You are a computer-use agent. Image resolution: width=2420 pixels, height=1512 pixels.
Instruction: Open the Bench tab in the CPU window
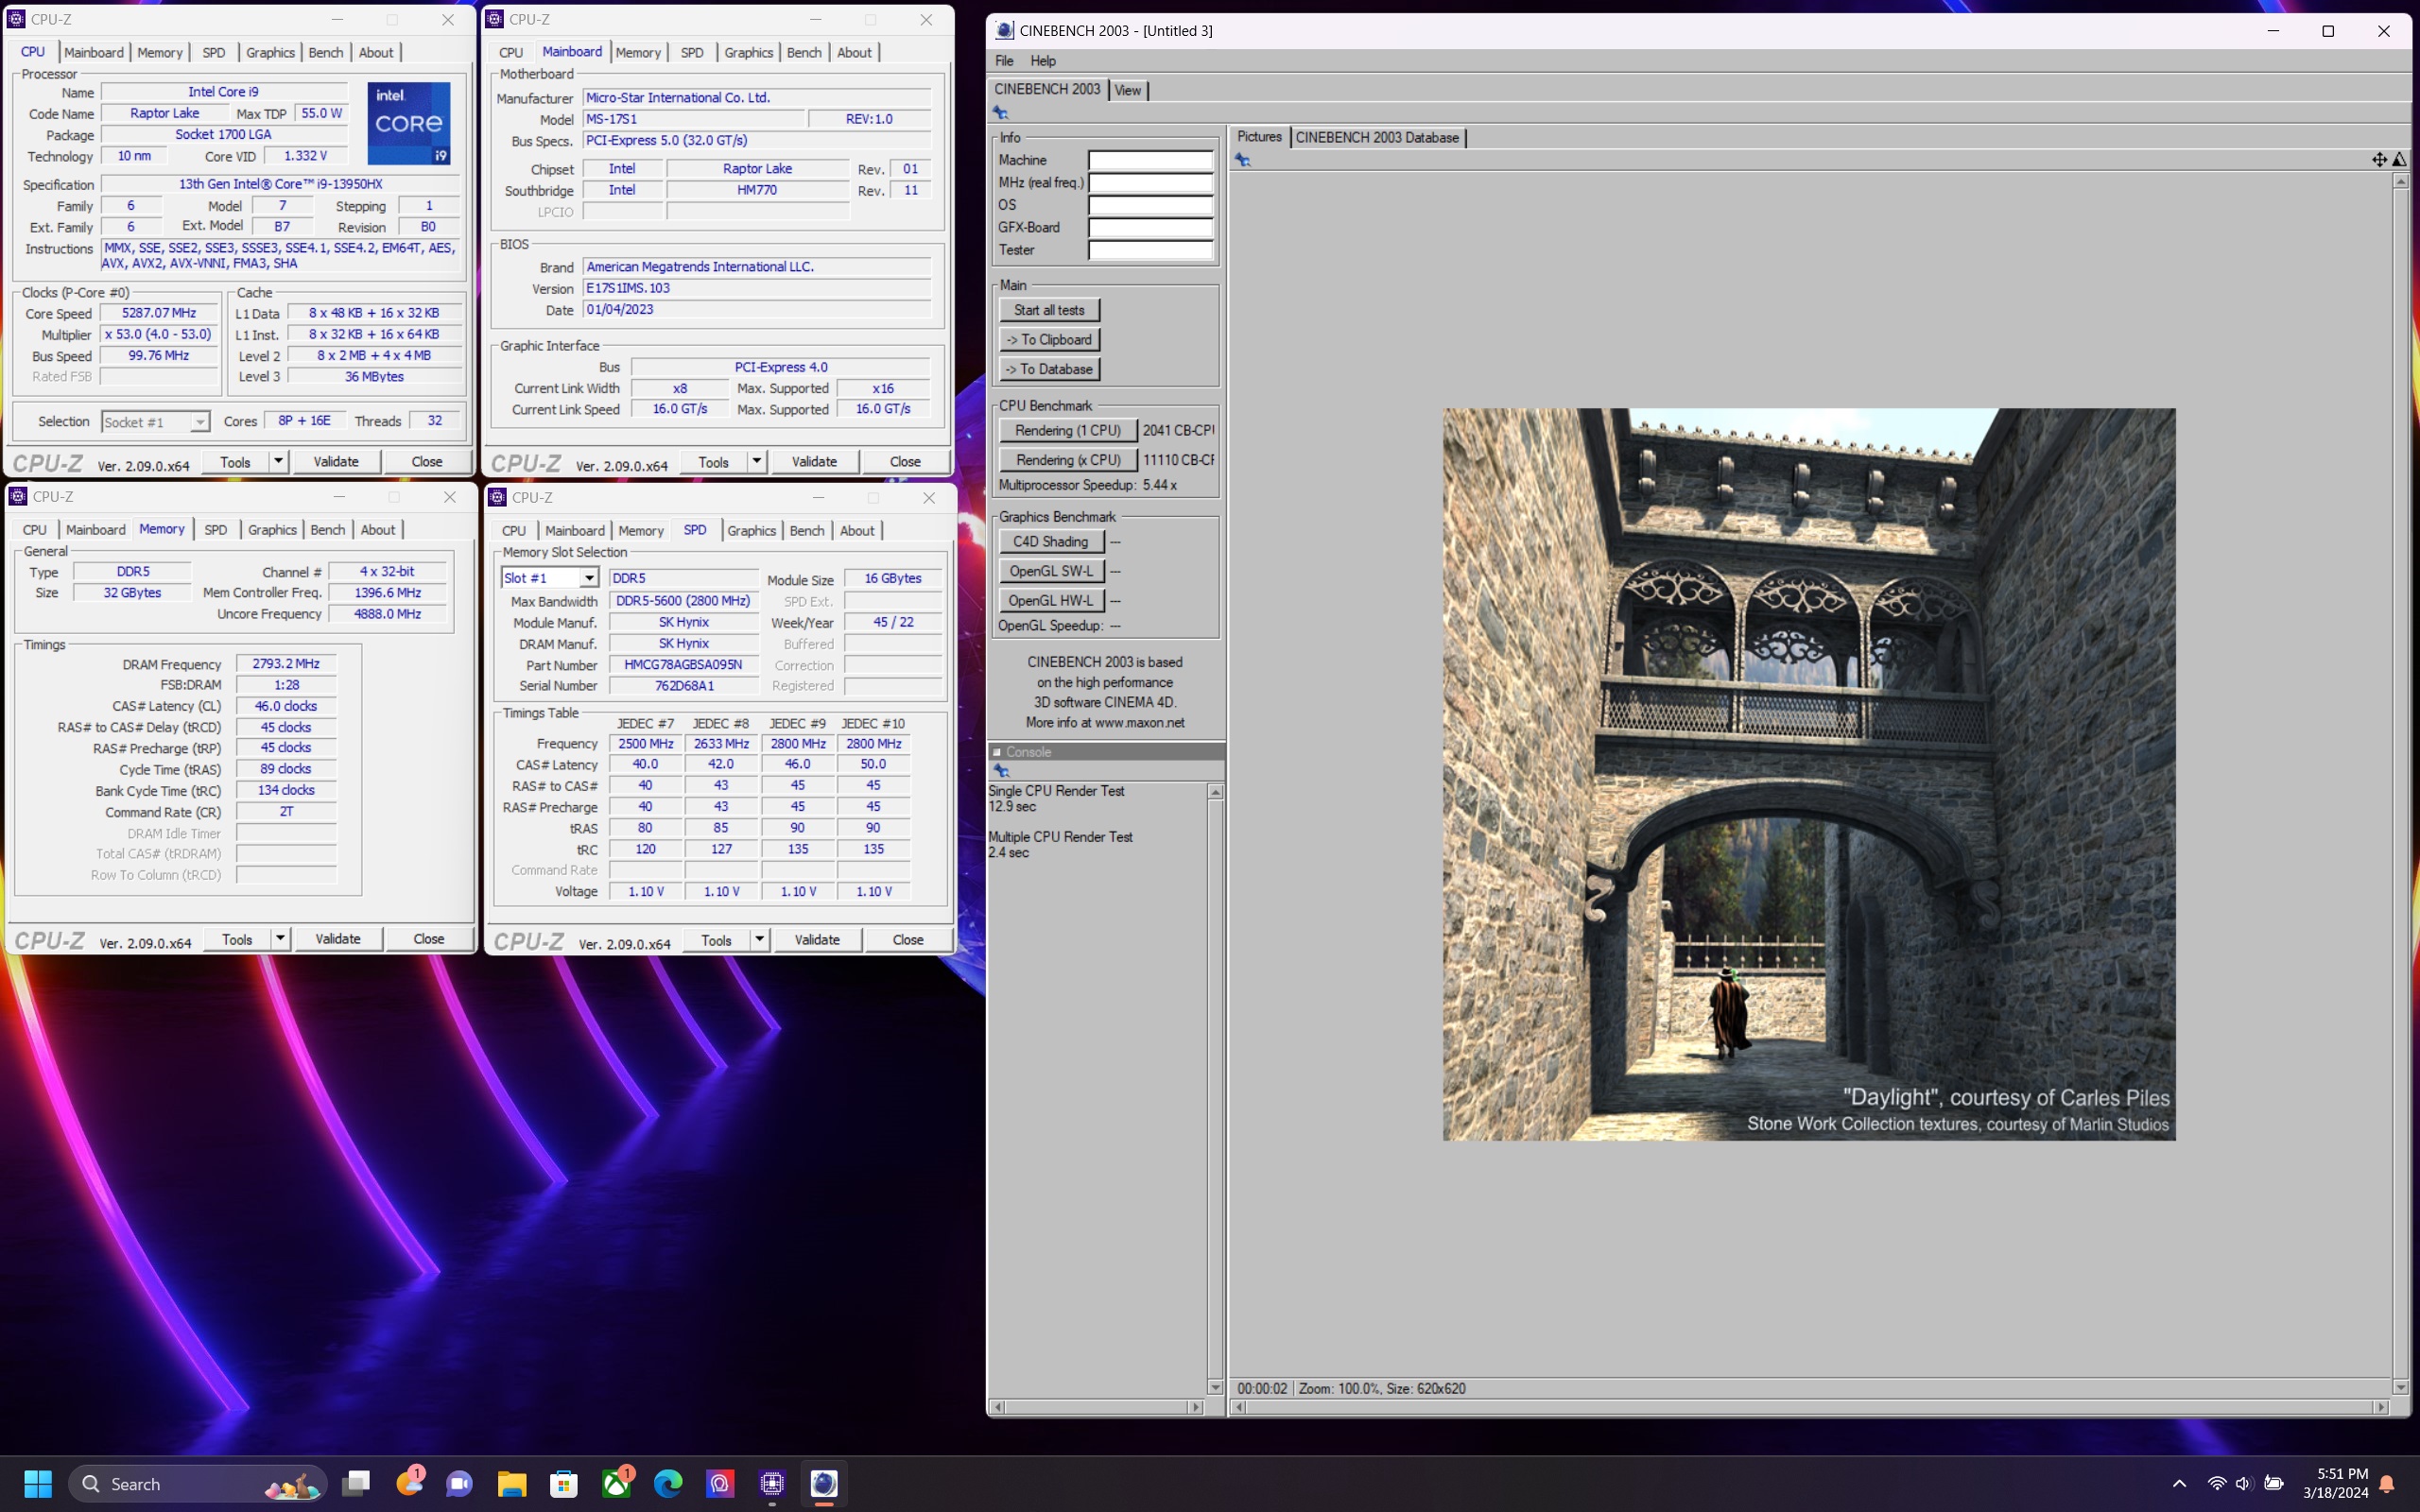click(325, 52)
